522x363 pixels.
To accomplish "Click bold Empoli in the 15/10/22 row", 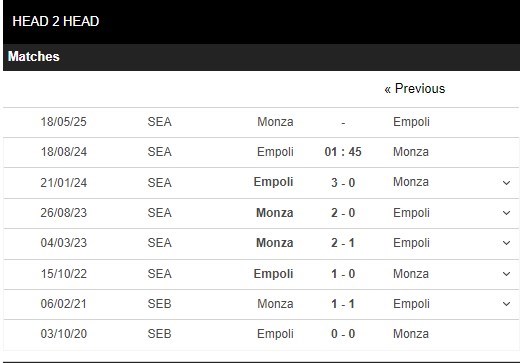I will (x=273, y=274).
